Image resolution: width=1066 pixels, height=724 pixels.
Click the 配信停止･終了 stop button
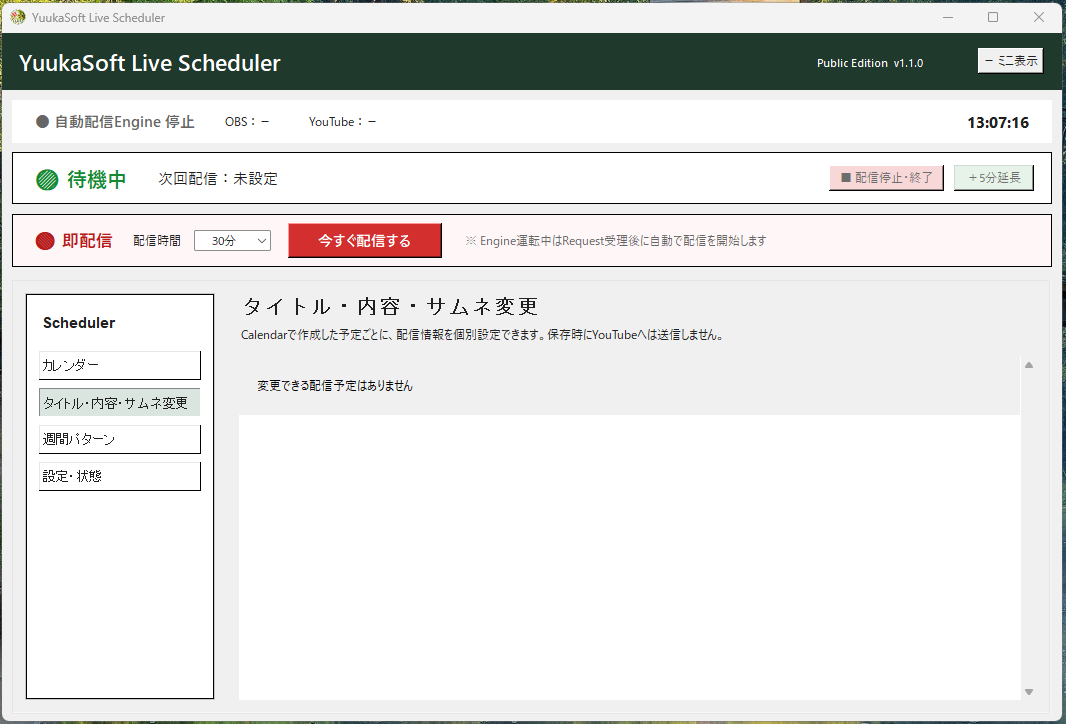(x=886, y=177)
